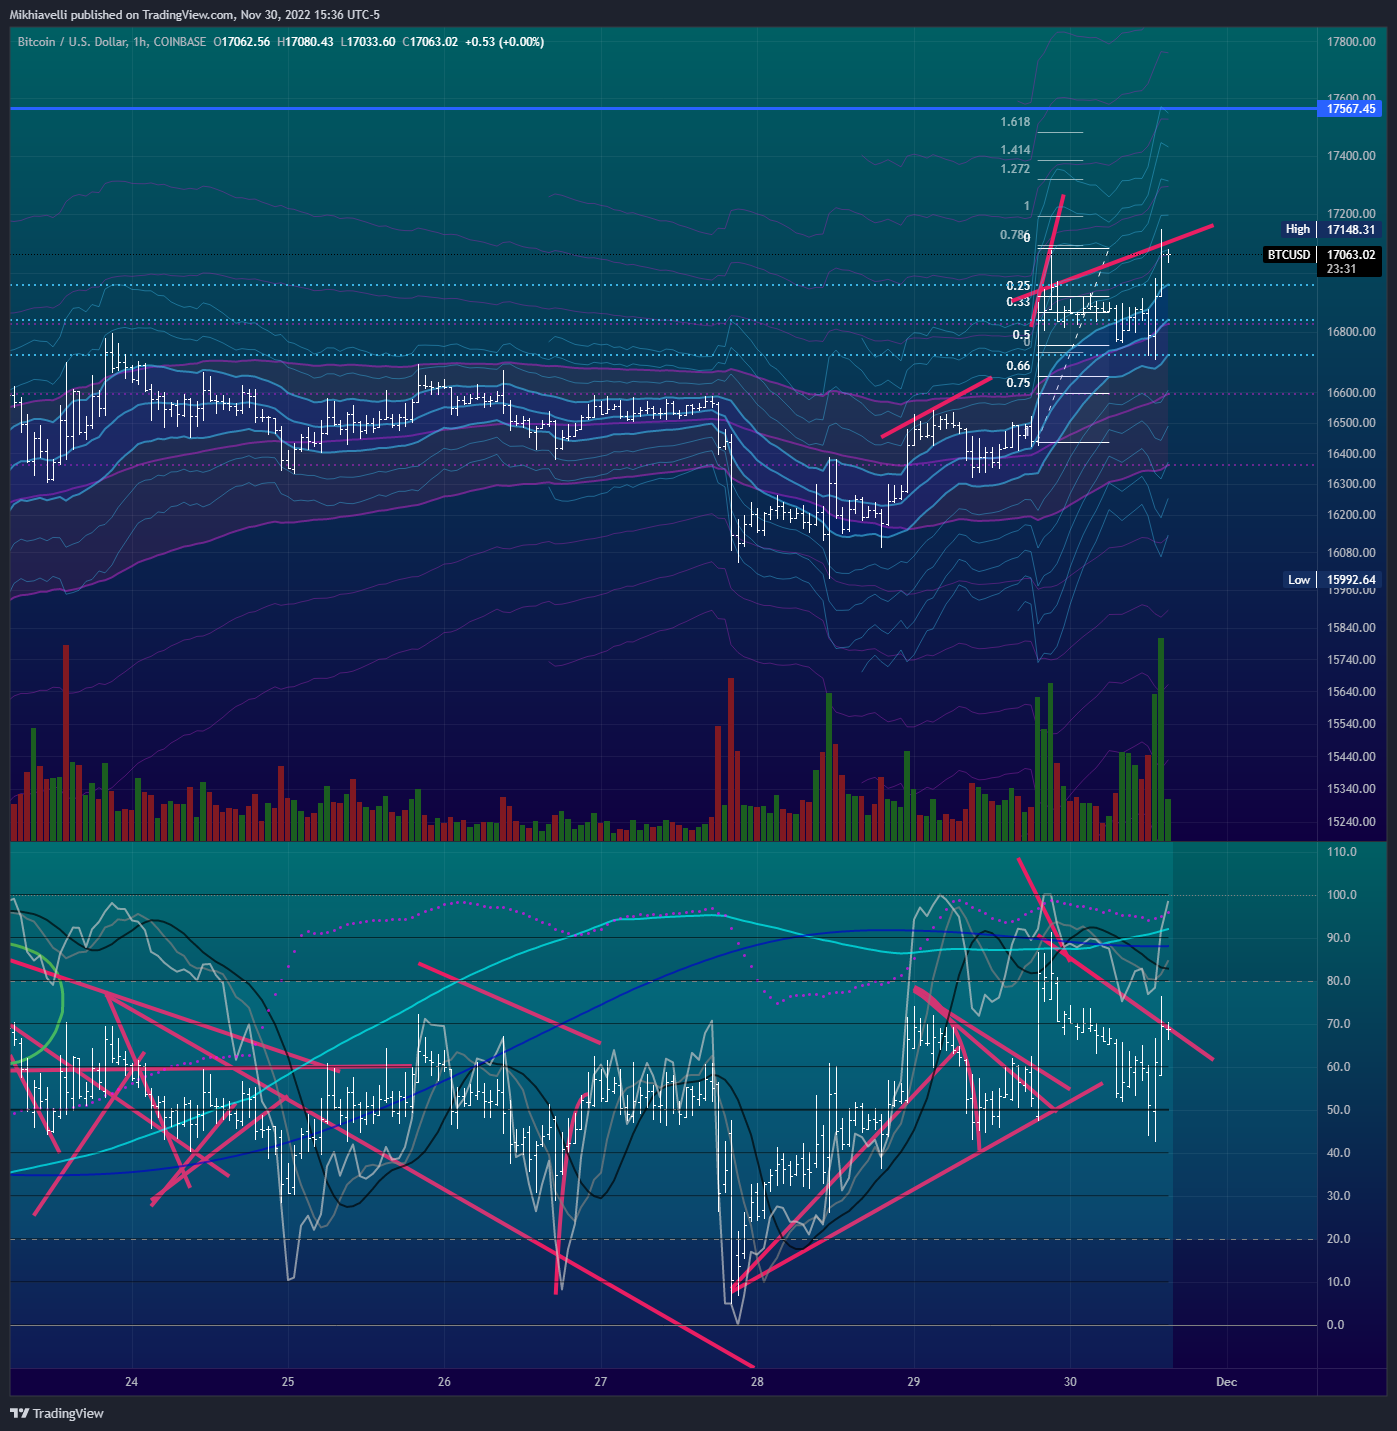
Task: Click the 1.414 Fibonacci level label
Action: (1015, 150)
